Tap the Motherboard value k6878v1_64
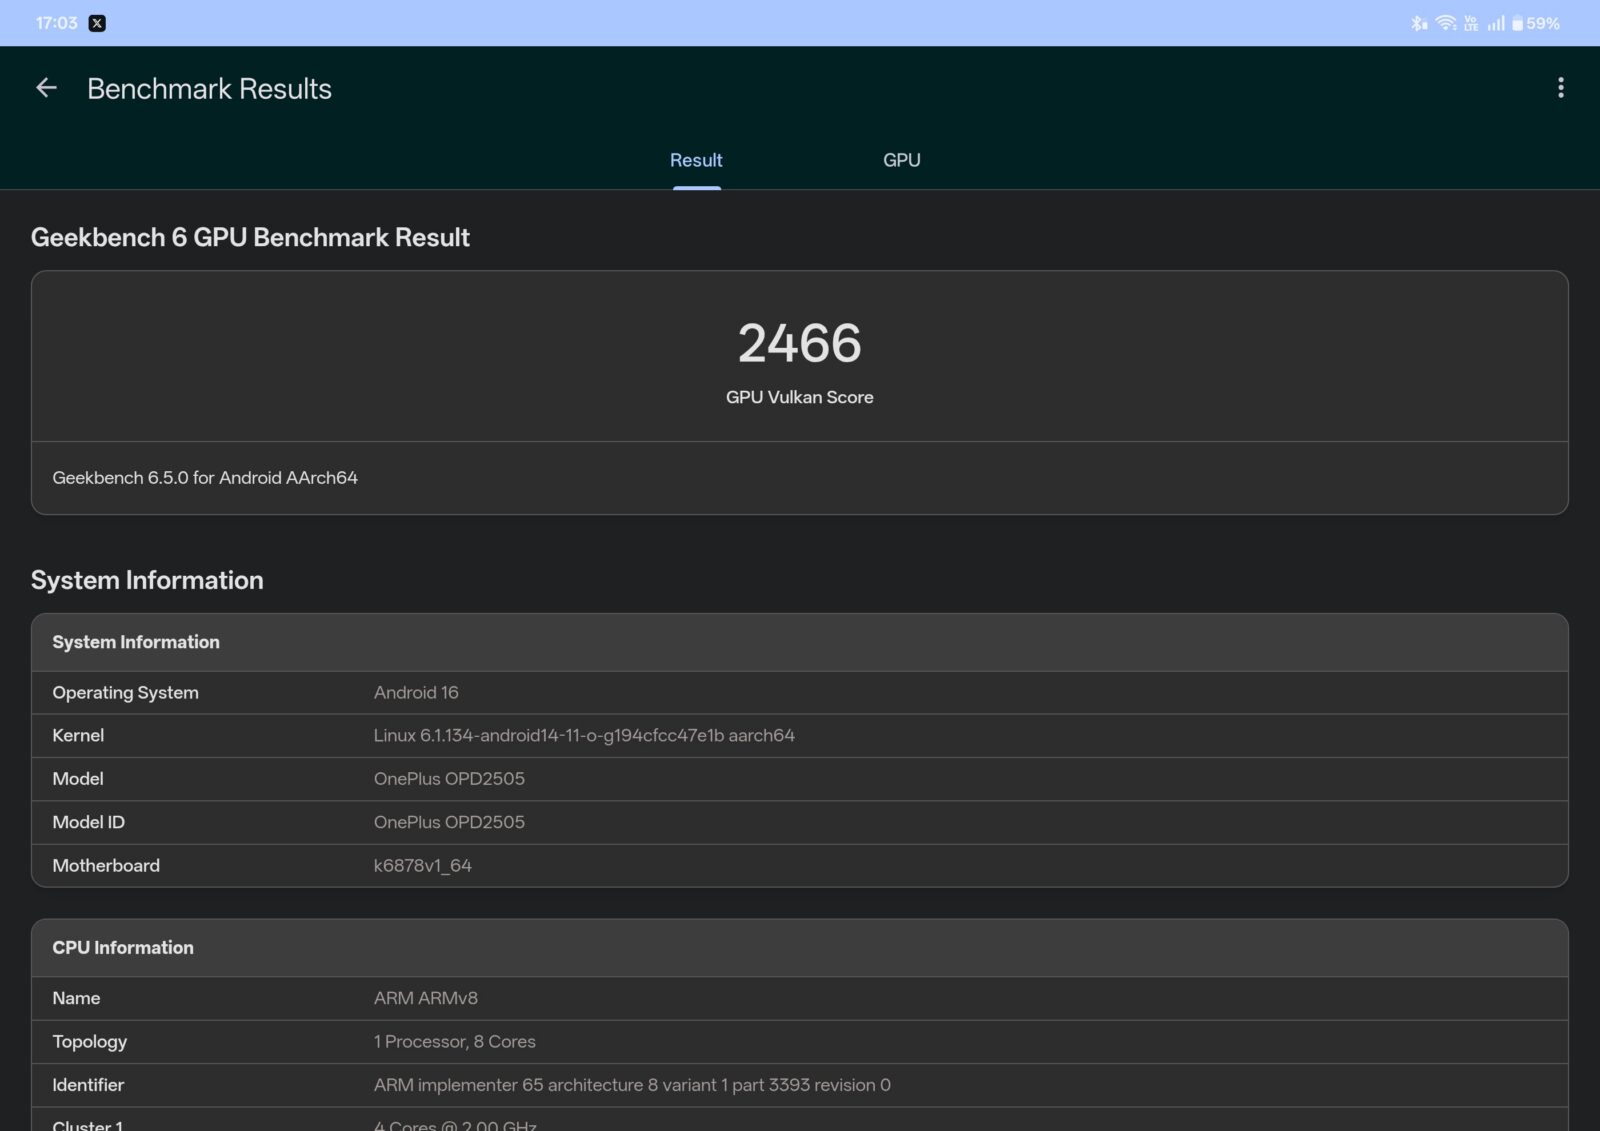Viewport: 1600px width, 1131px height. point(422,866)
